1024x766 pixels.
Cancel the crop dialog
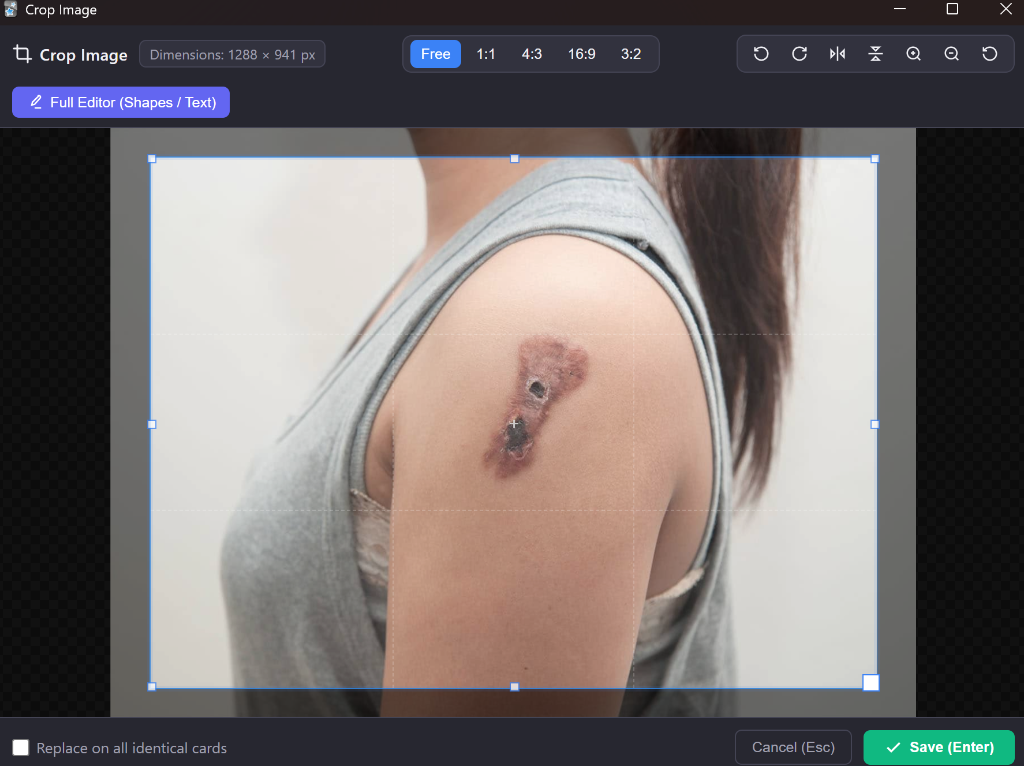793,747
